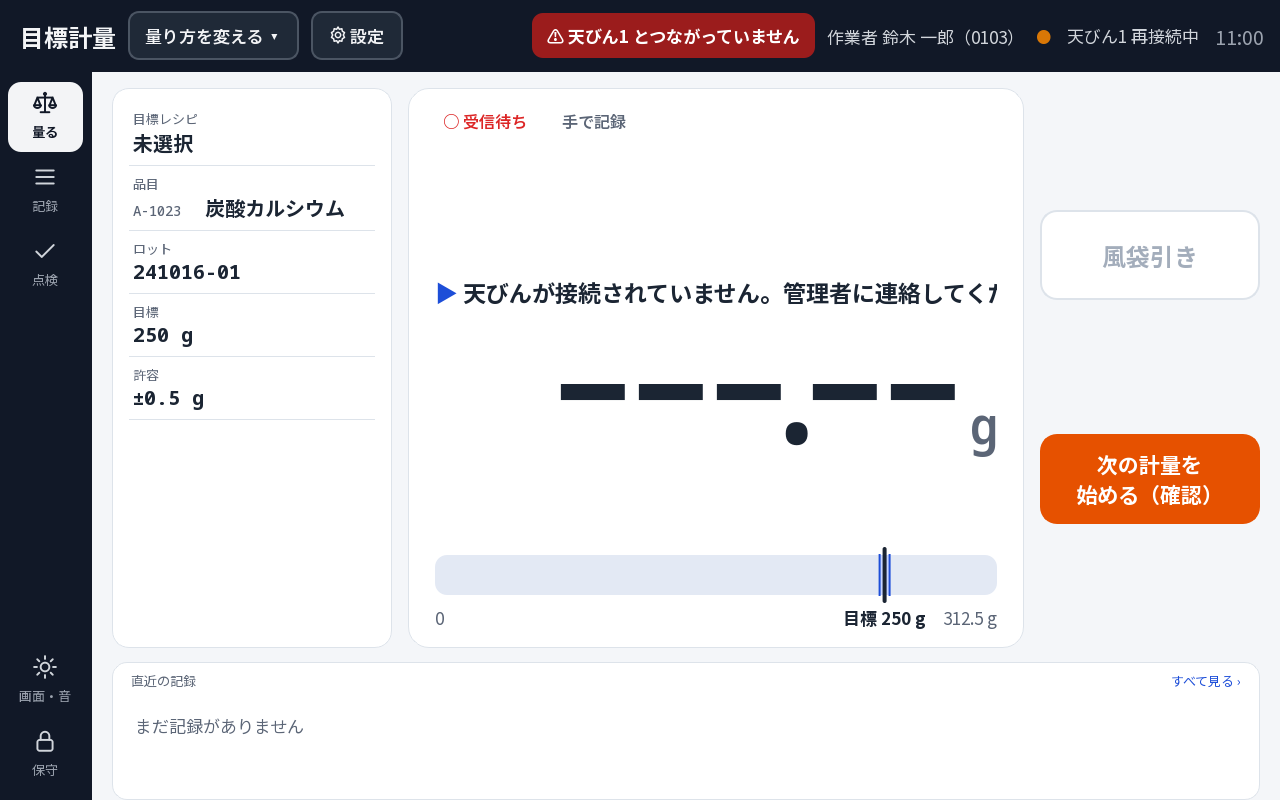The image size is (1280, 800).
Task: Click the 目標 250 g label under the gauge
Action: pyautogui.click(x=885, y=619)
